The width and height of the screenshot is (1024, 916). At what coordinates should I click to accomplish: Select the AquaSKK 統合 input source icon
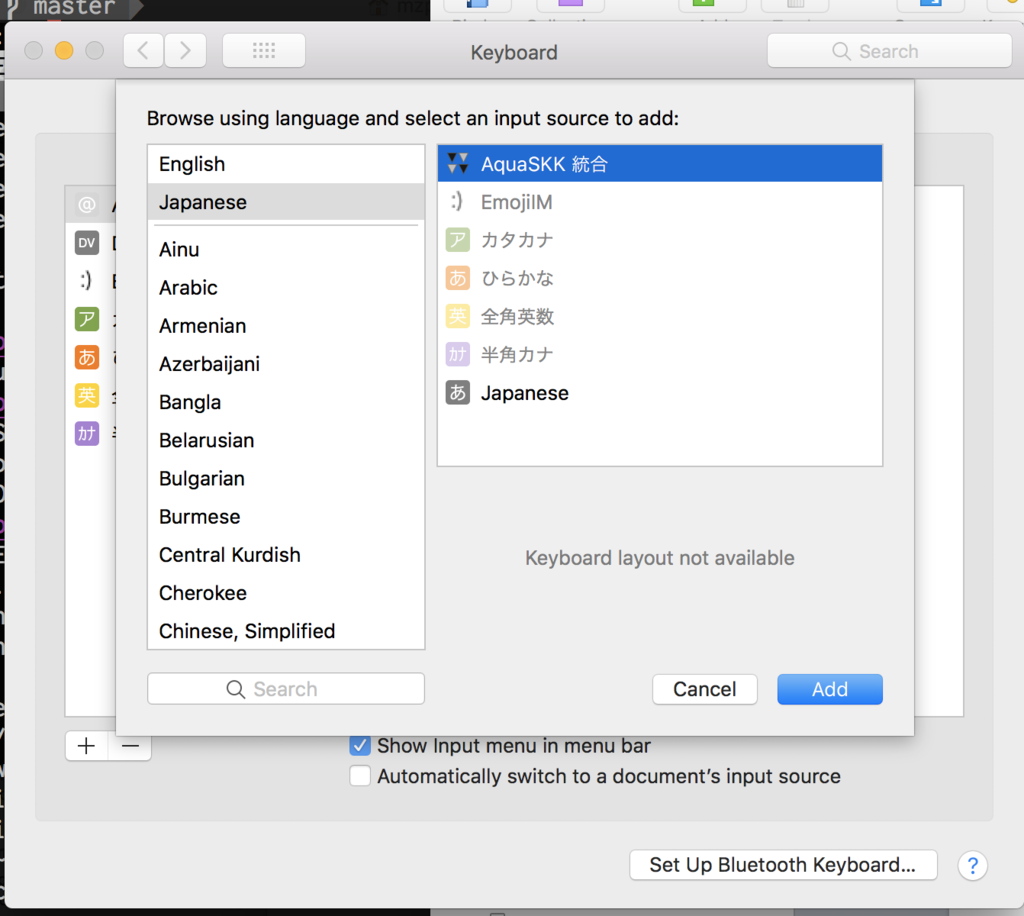click(x=457, y=163)
